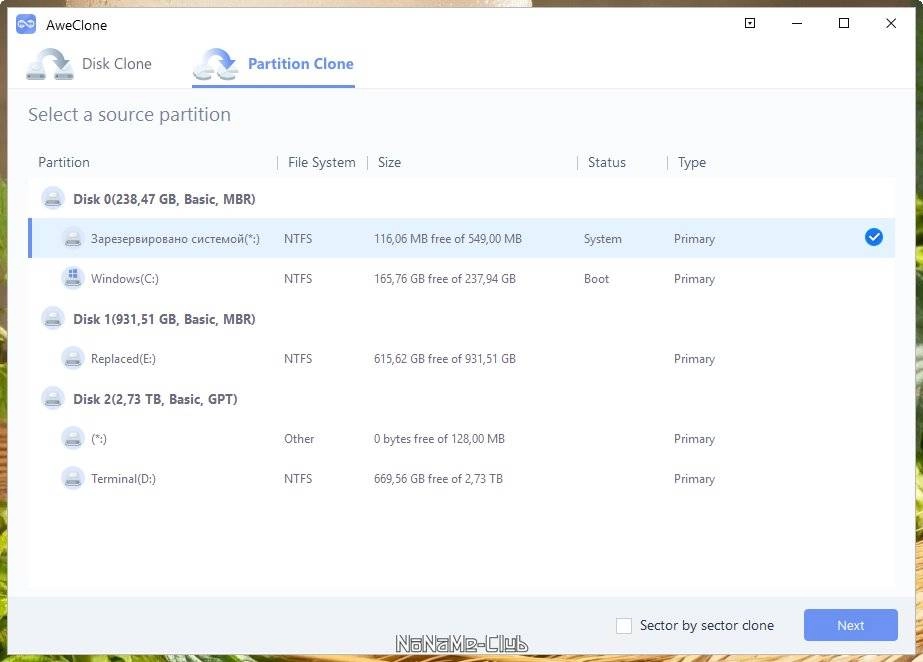Click the AweClone app logo icon
This screenshot has width=923, height=662.
point(26,24)
